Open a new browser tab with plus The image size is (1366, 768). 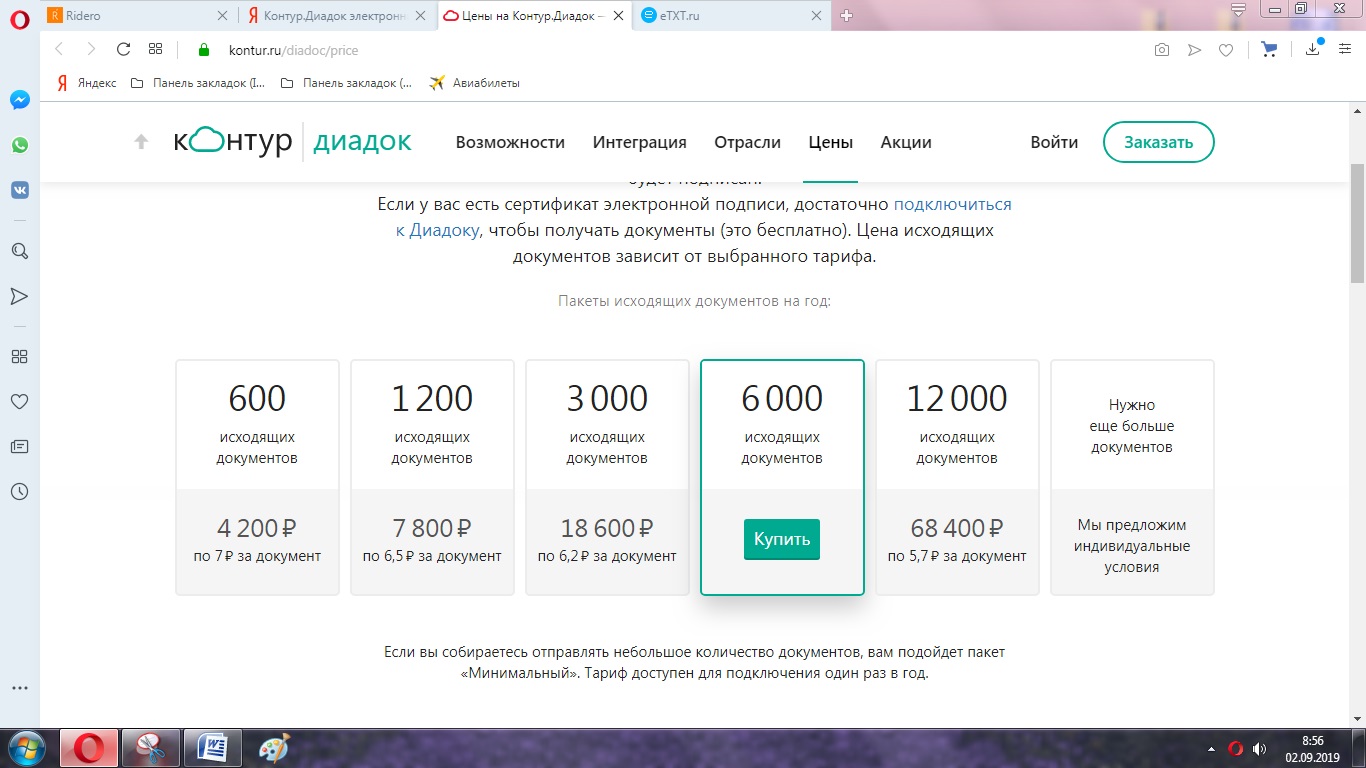[847, 15]
